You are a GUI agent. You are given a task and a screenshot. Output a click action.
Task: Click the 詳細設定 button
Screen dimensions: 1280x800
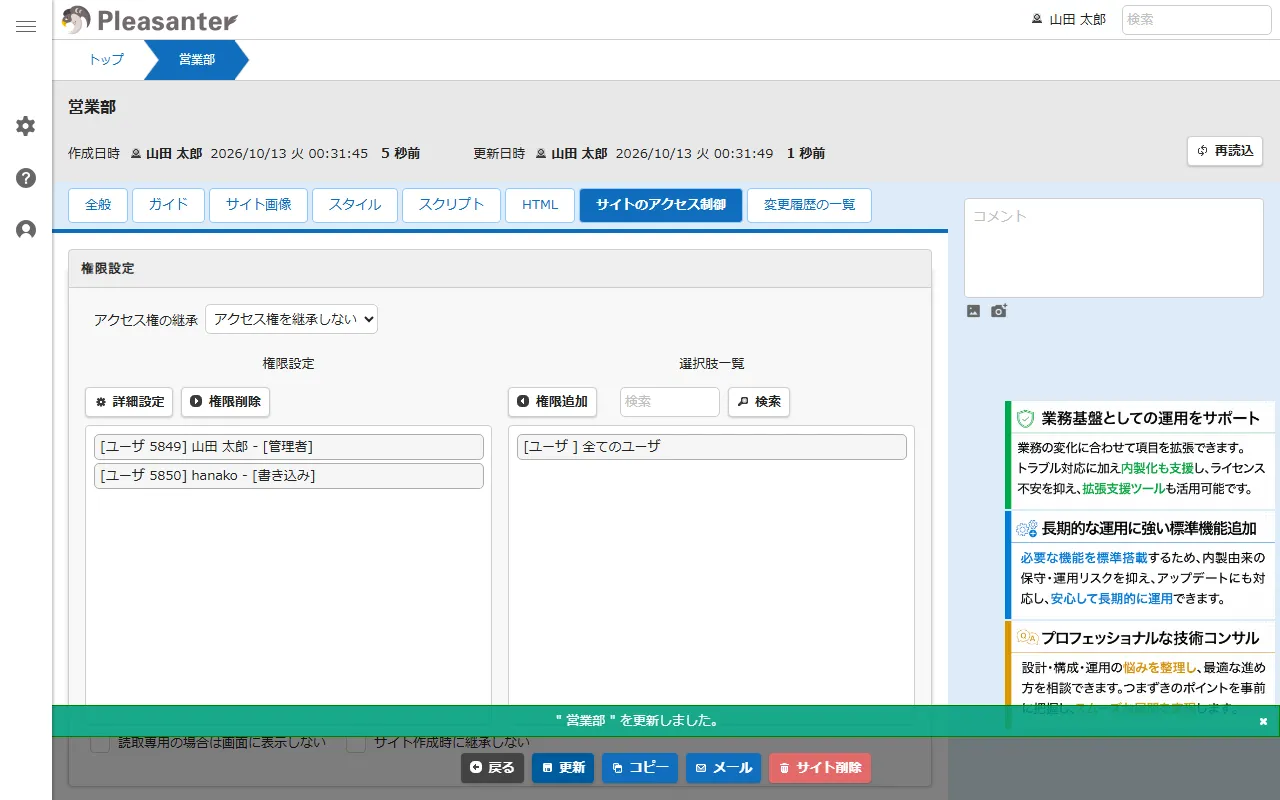click(129, 402)
